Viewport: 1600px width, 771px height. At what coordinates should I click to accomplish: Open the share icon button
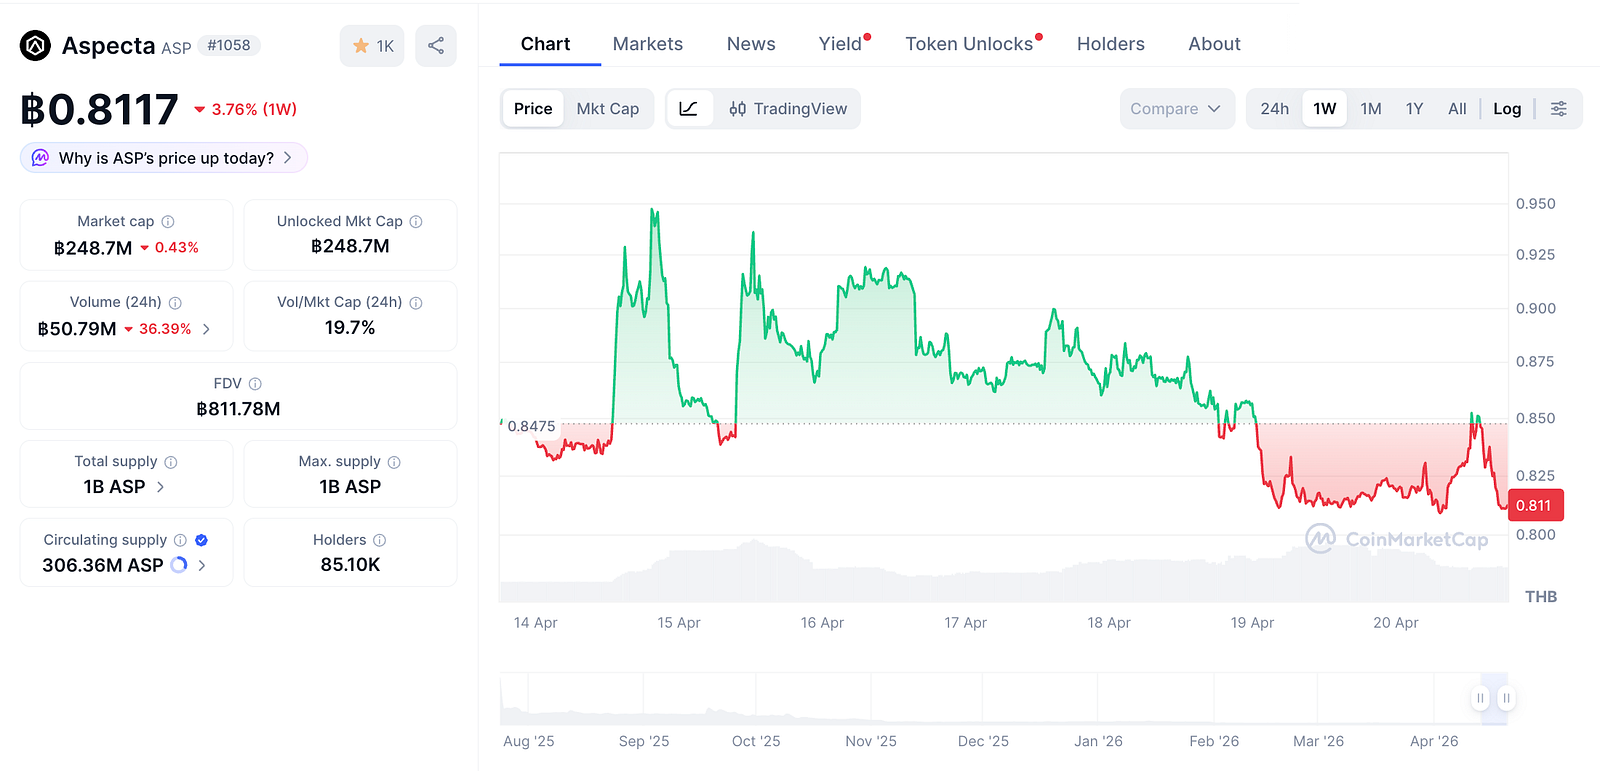pyautogui.click(x=436, y=46)
